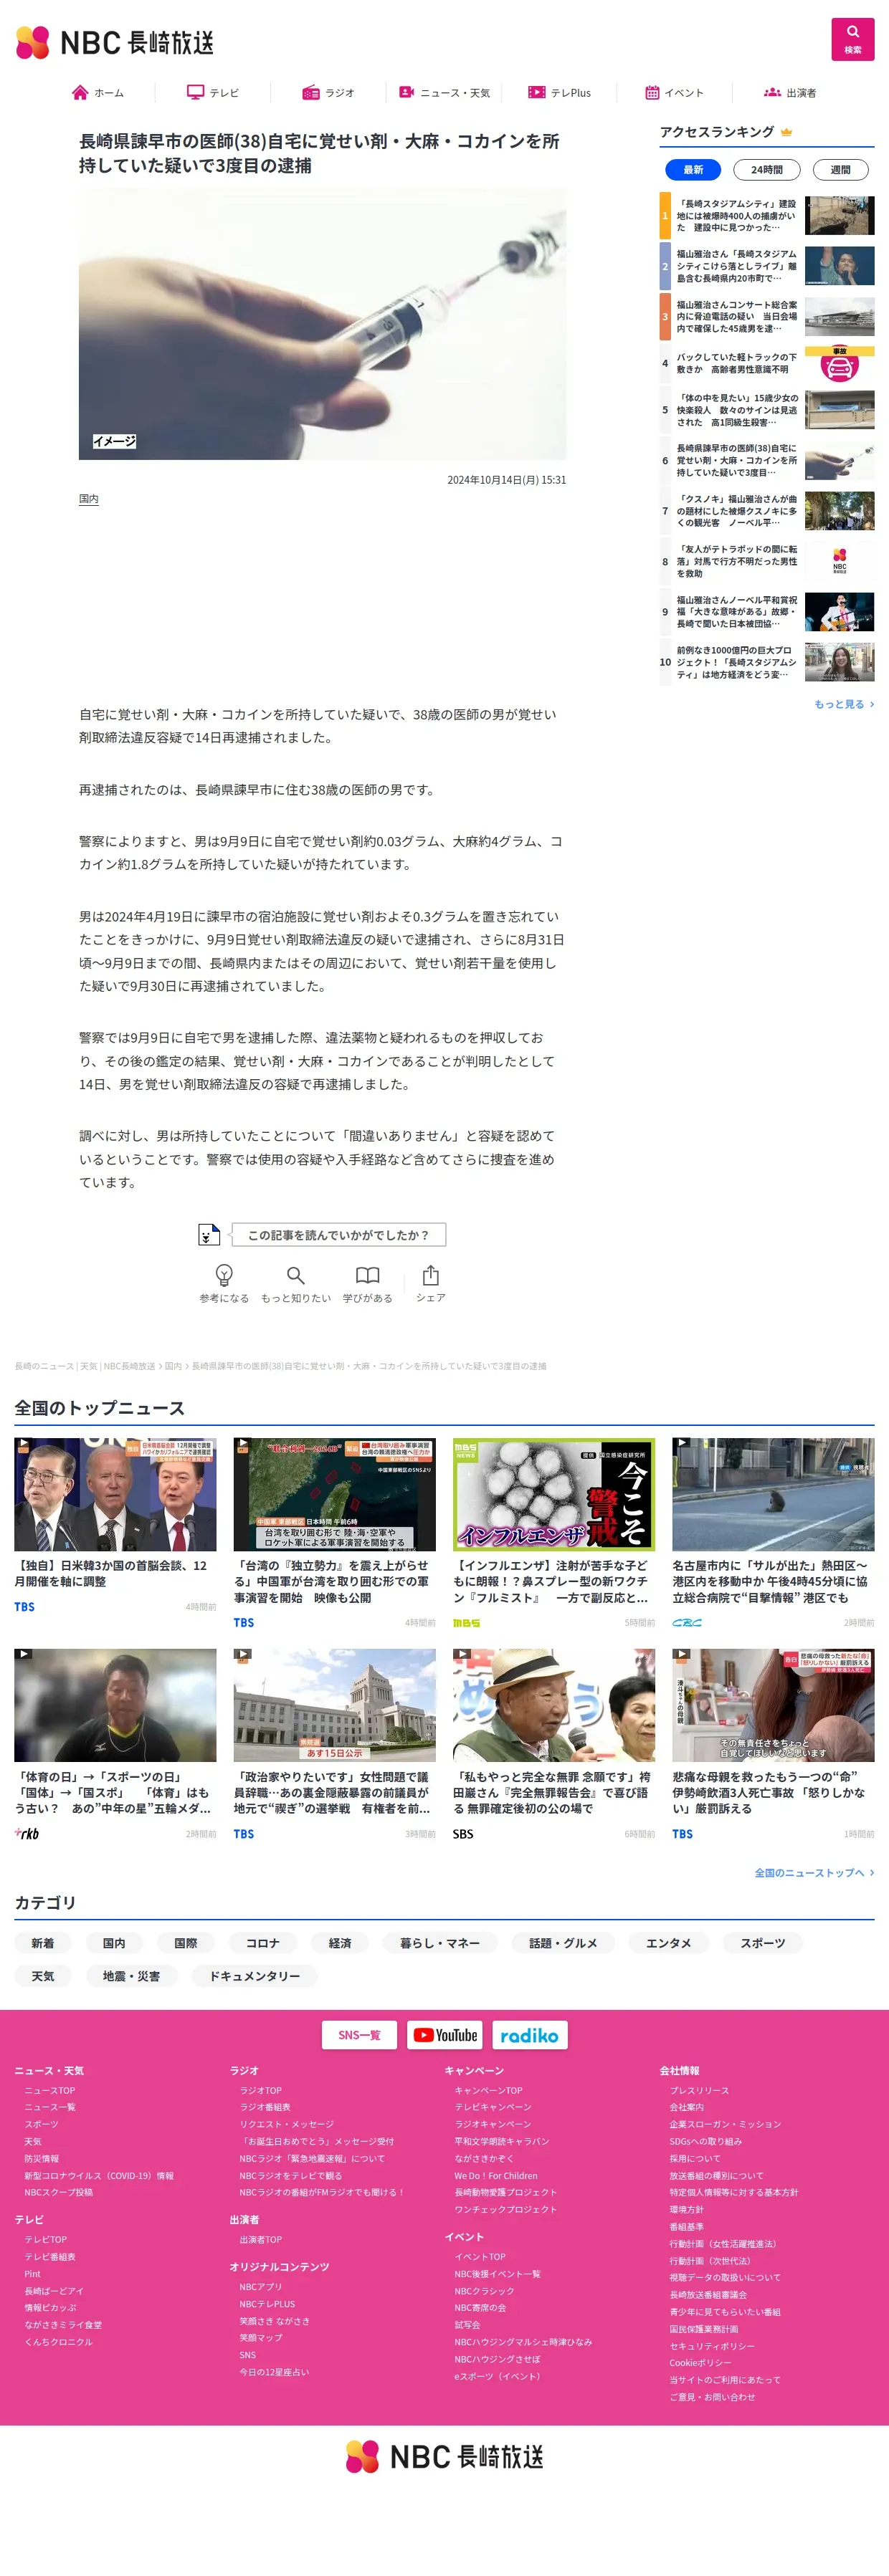
Task: Open ご意見・お問い合わせ footer link
Action: click(x=712, y=2396)
